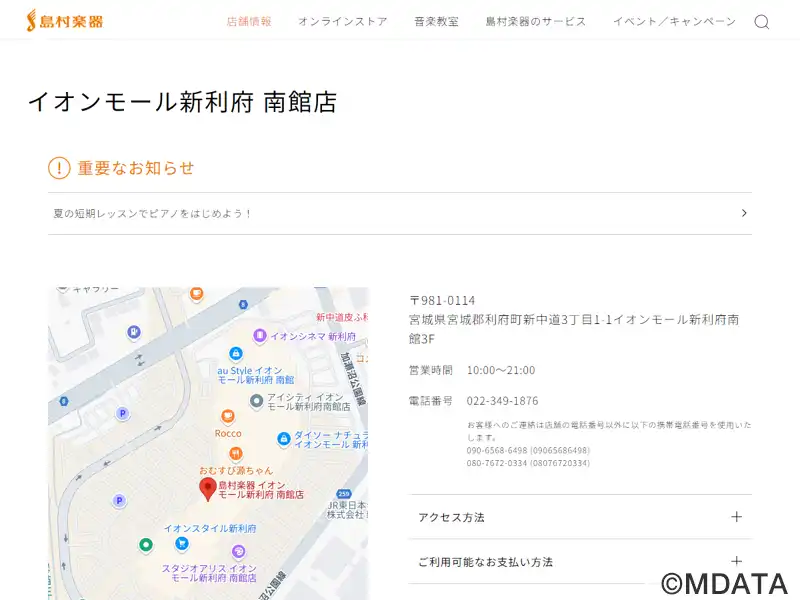Click the orange marker at map top
800x600 pixels.
click(x=196, y=293)
